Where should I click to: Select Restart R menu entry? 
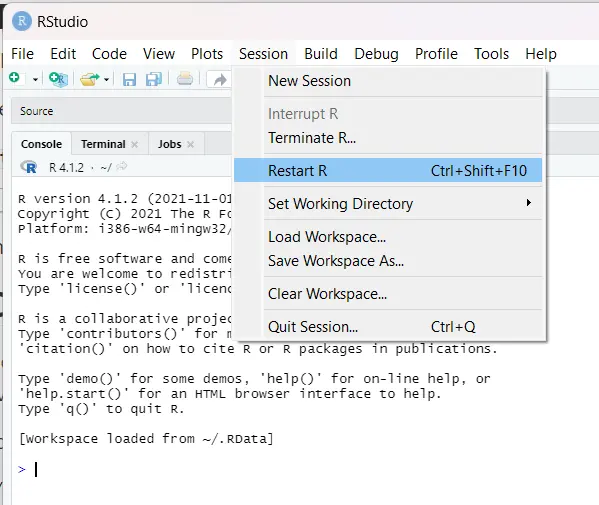(x=388, y=170)
